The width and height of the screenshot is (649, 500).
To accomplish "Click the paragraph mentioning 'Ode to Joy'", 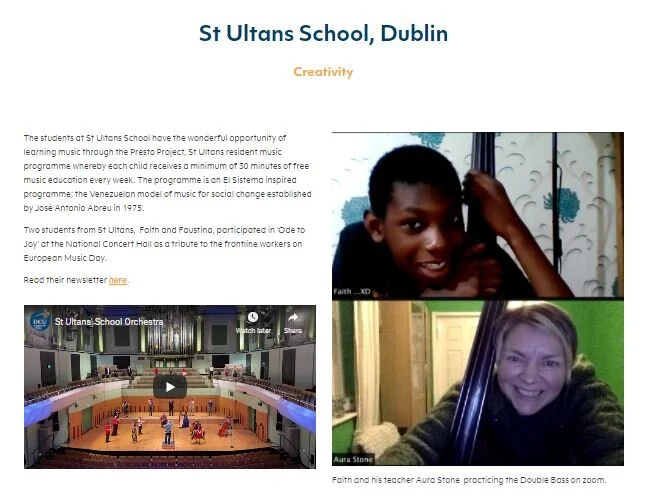I will (x=164, y=244).
